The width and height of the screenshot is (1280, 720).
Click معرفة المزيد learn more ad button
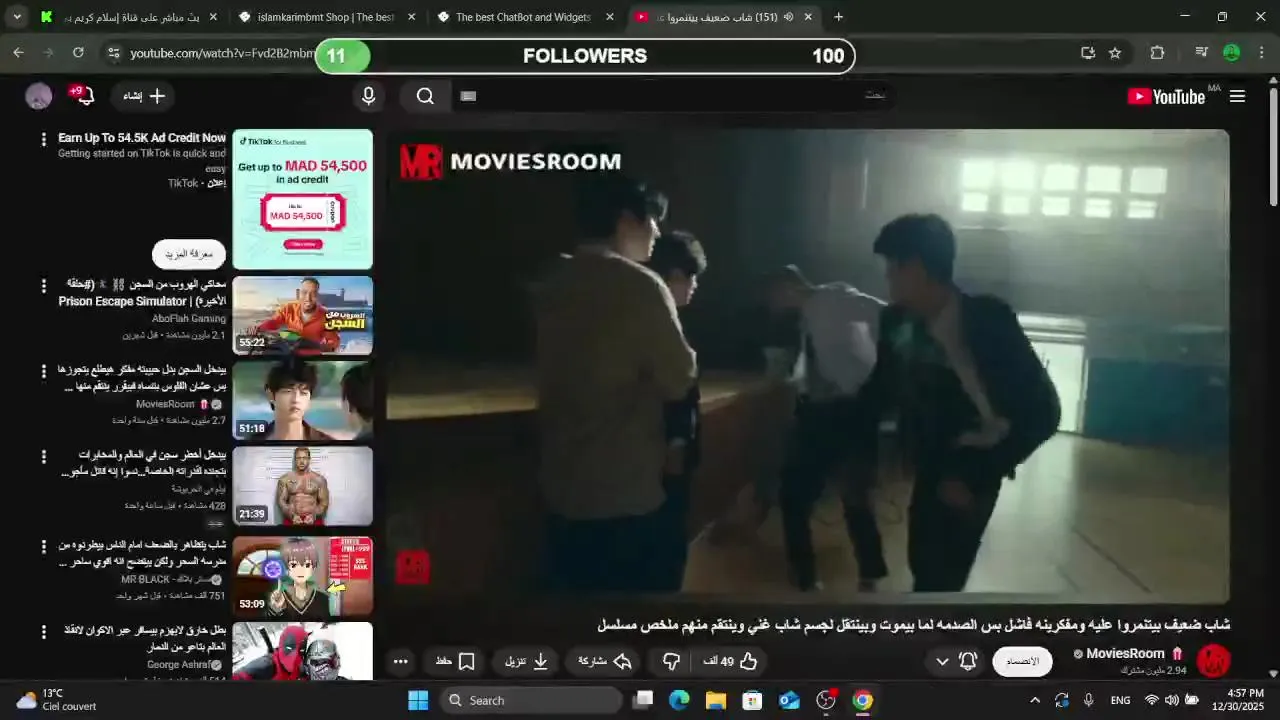(x=189, y=254)
